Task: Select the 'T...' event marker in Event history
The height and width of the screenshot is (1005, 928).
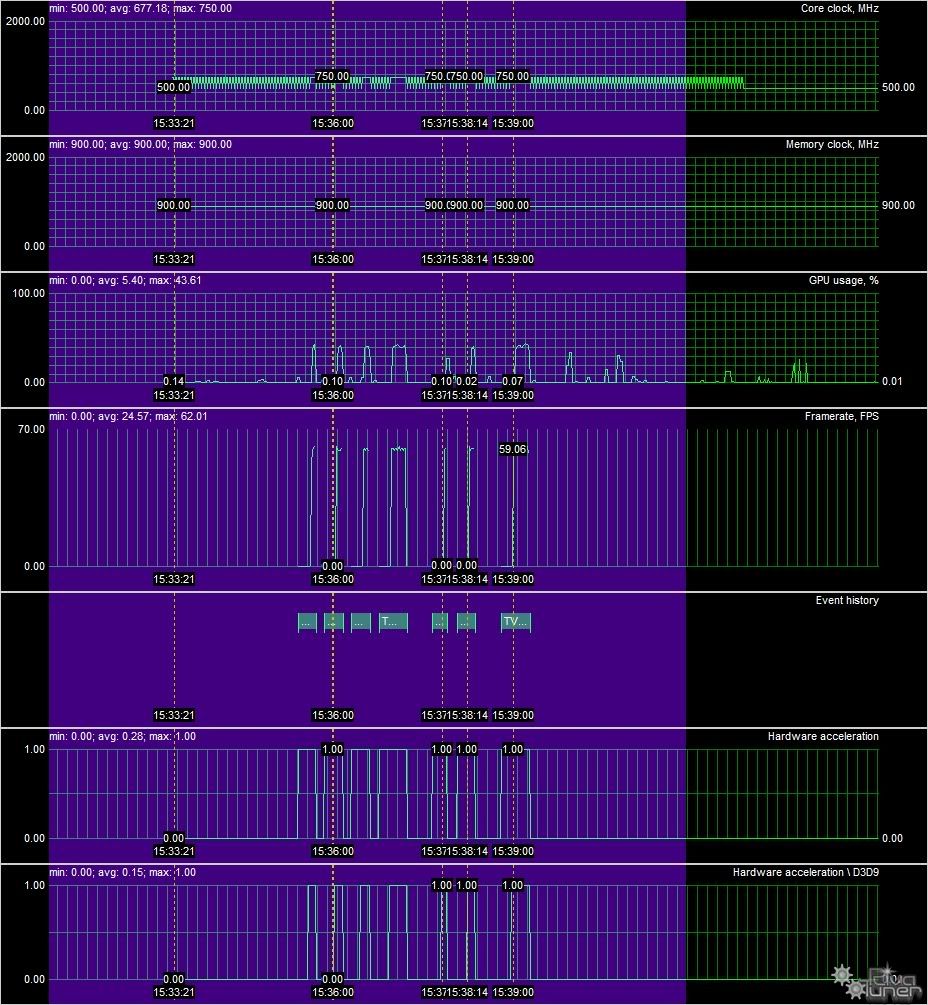Action: pos(392,621)
